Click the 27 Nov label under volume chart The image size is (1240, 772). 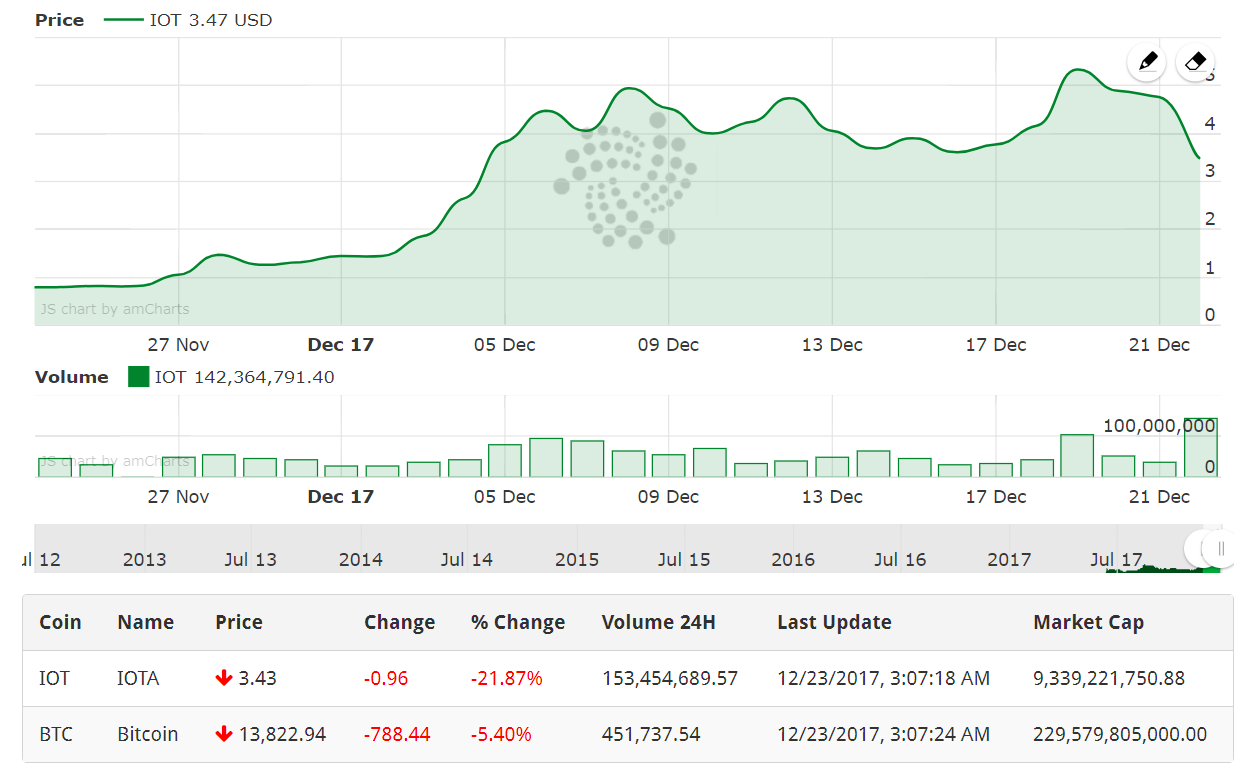pyautogui.click(x=178, y=497)
